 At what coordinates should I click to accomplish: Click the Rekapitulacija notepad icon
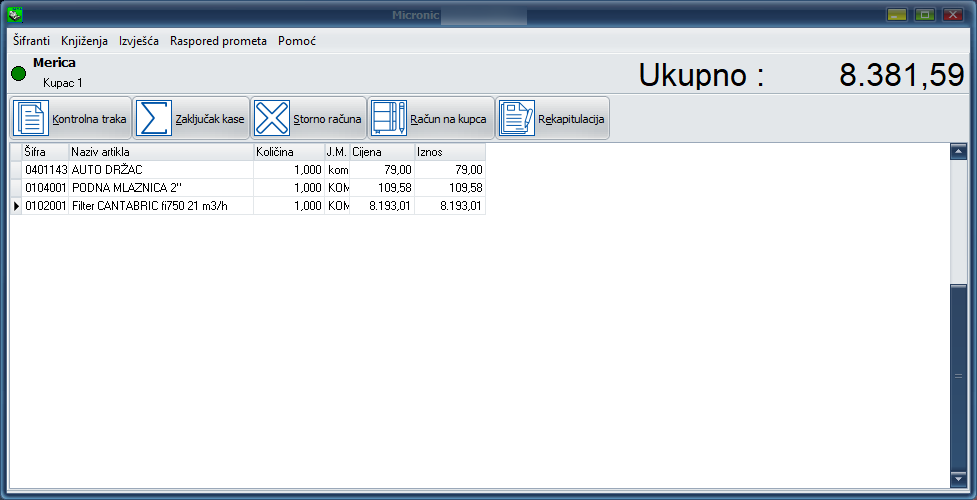click(x=517, y=118)
